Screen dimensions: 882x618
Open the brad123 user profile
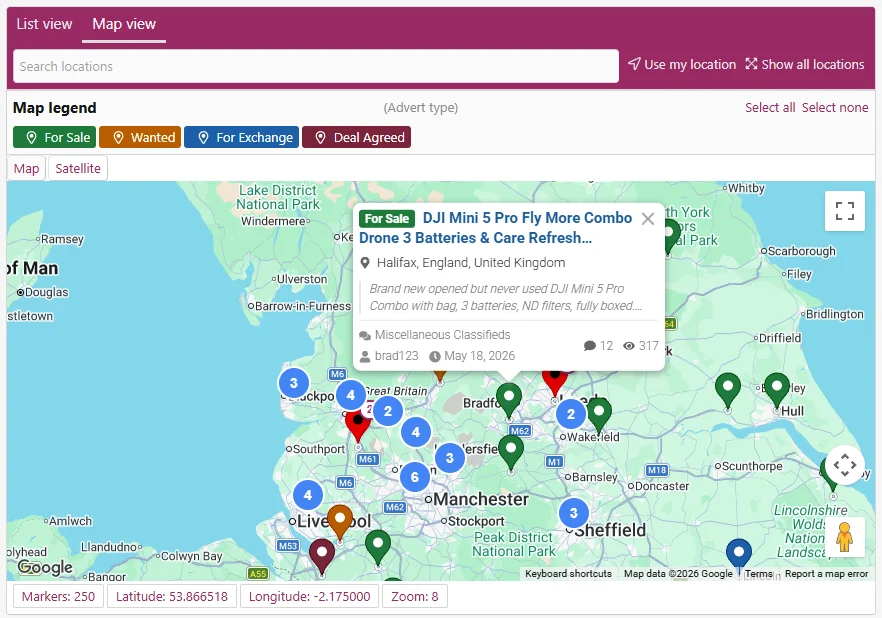coord(397,356)
